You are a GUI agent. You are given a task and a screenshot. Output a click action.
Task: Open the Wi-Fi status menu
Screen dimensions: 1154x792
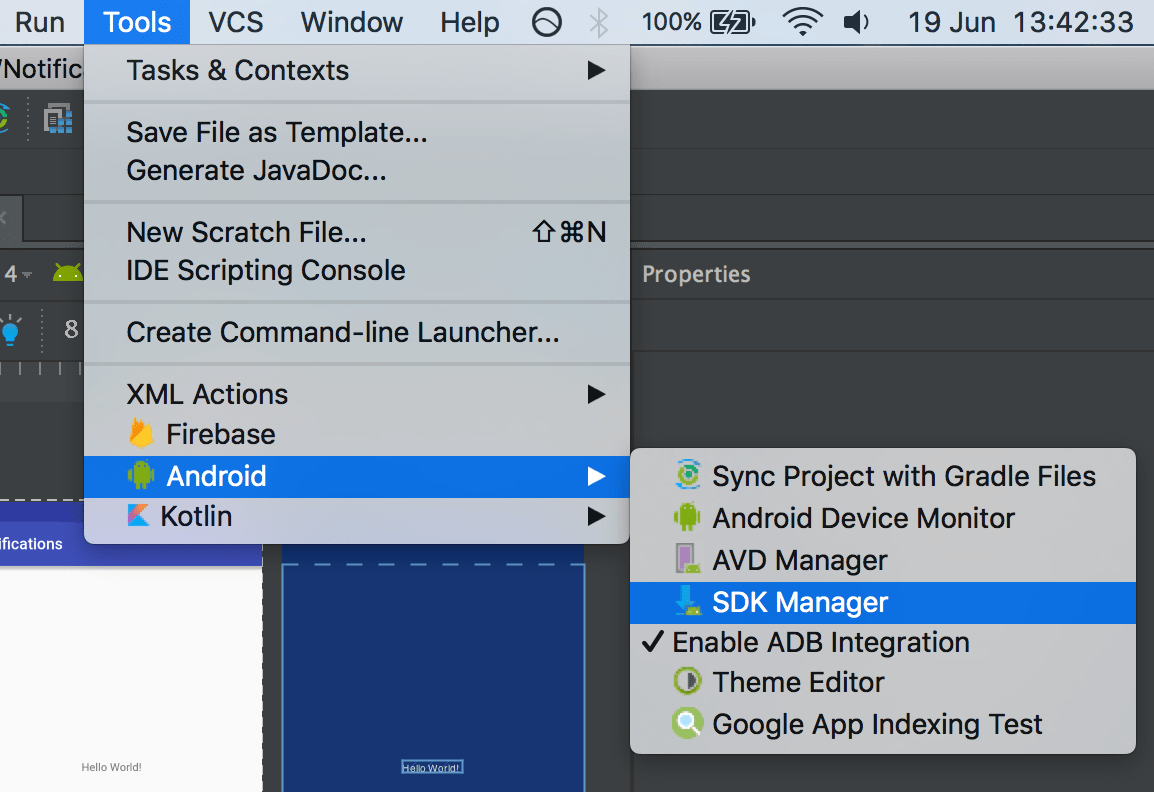click(x=803, y=22)
